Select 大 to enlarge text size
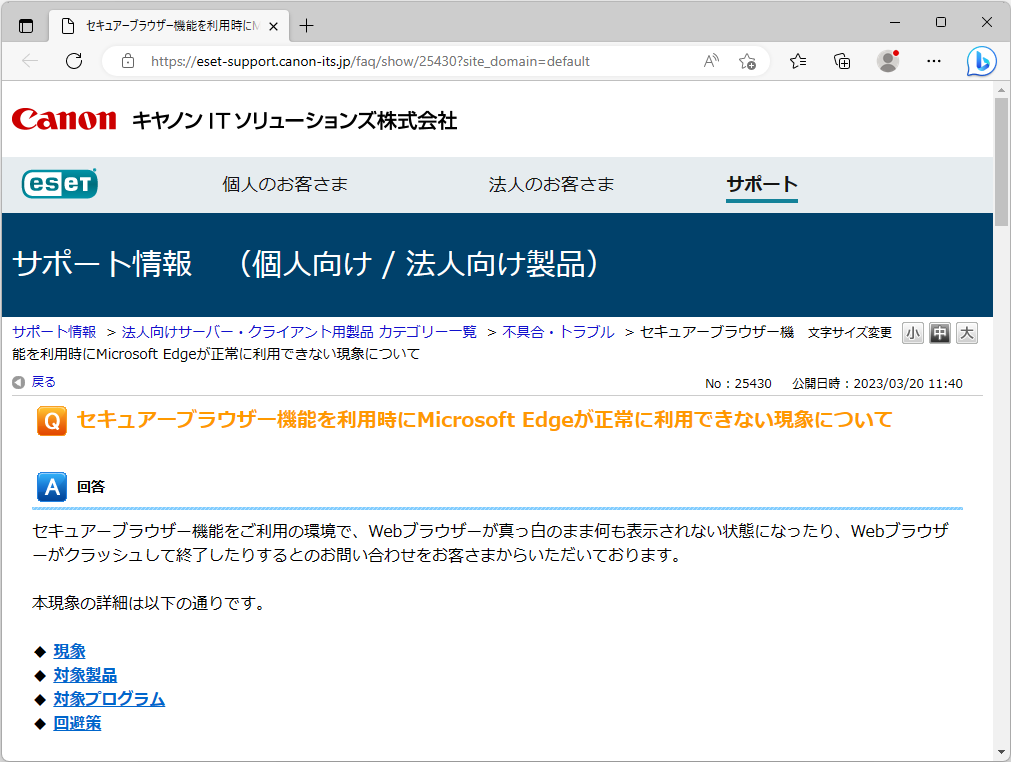The width and height of the screenshot is (1011, 762). point(966,333)
